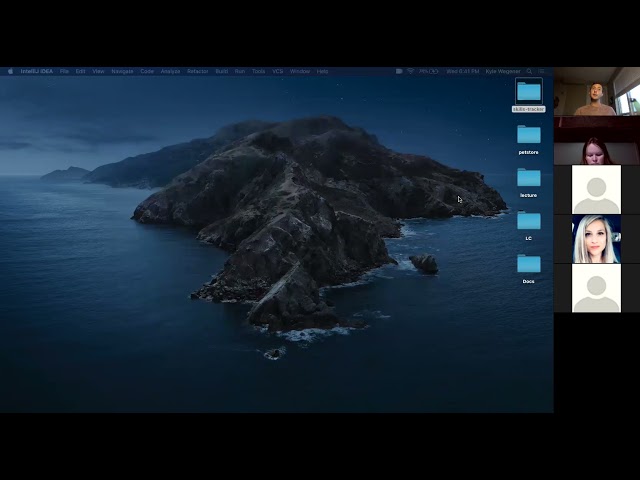Open the Refactor menu

(x=198, y=71)
